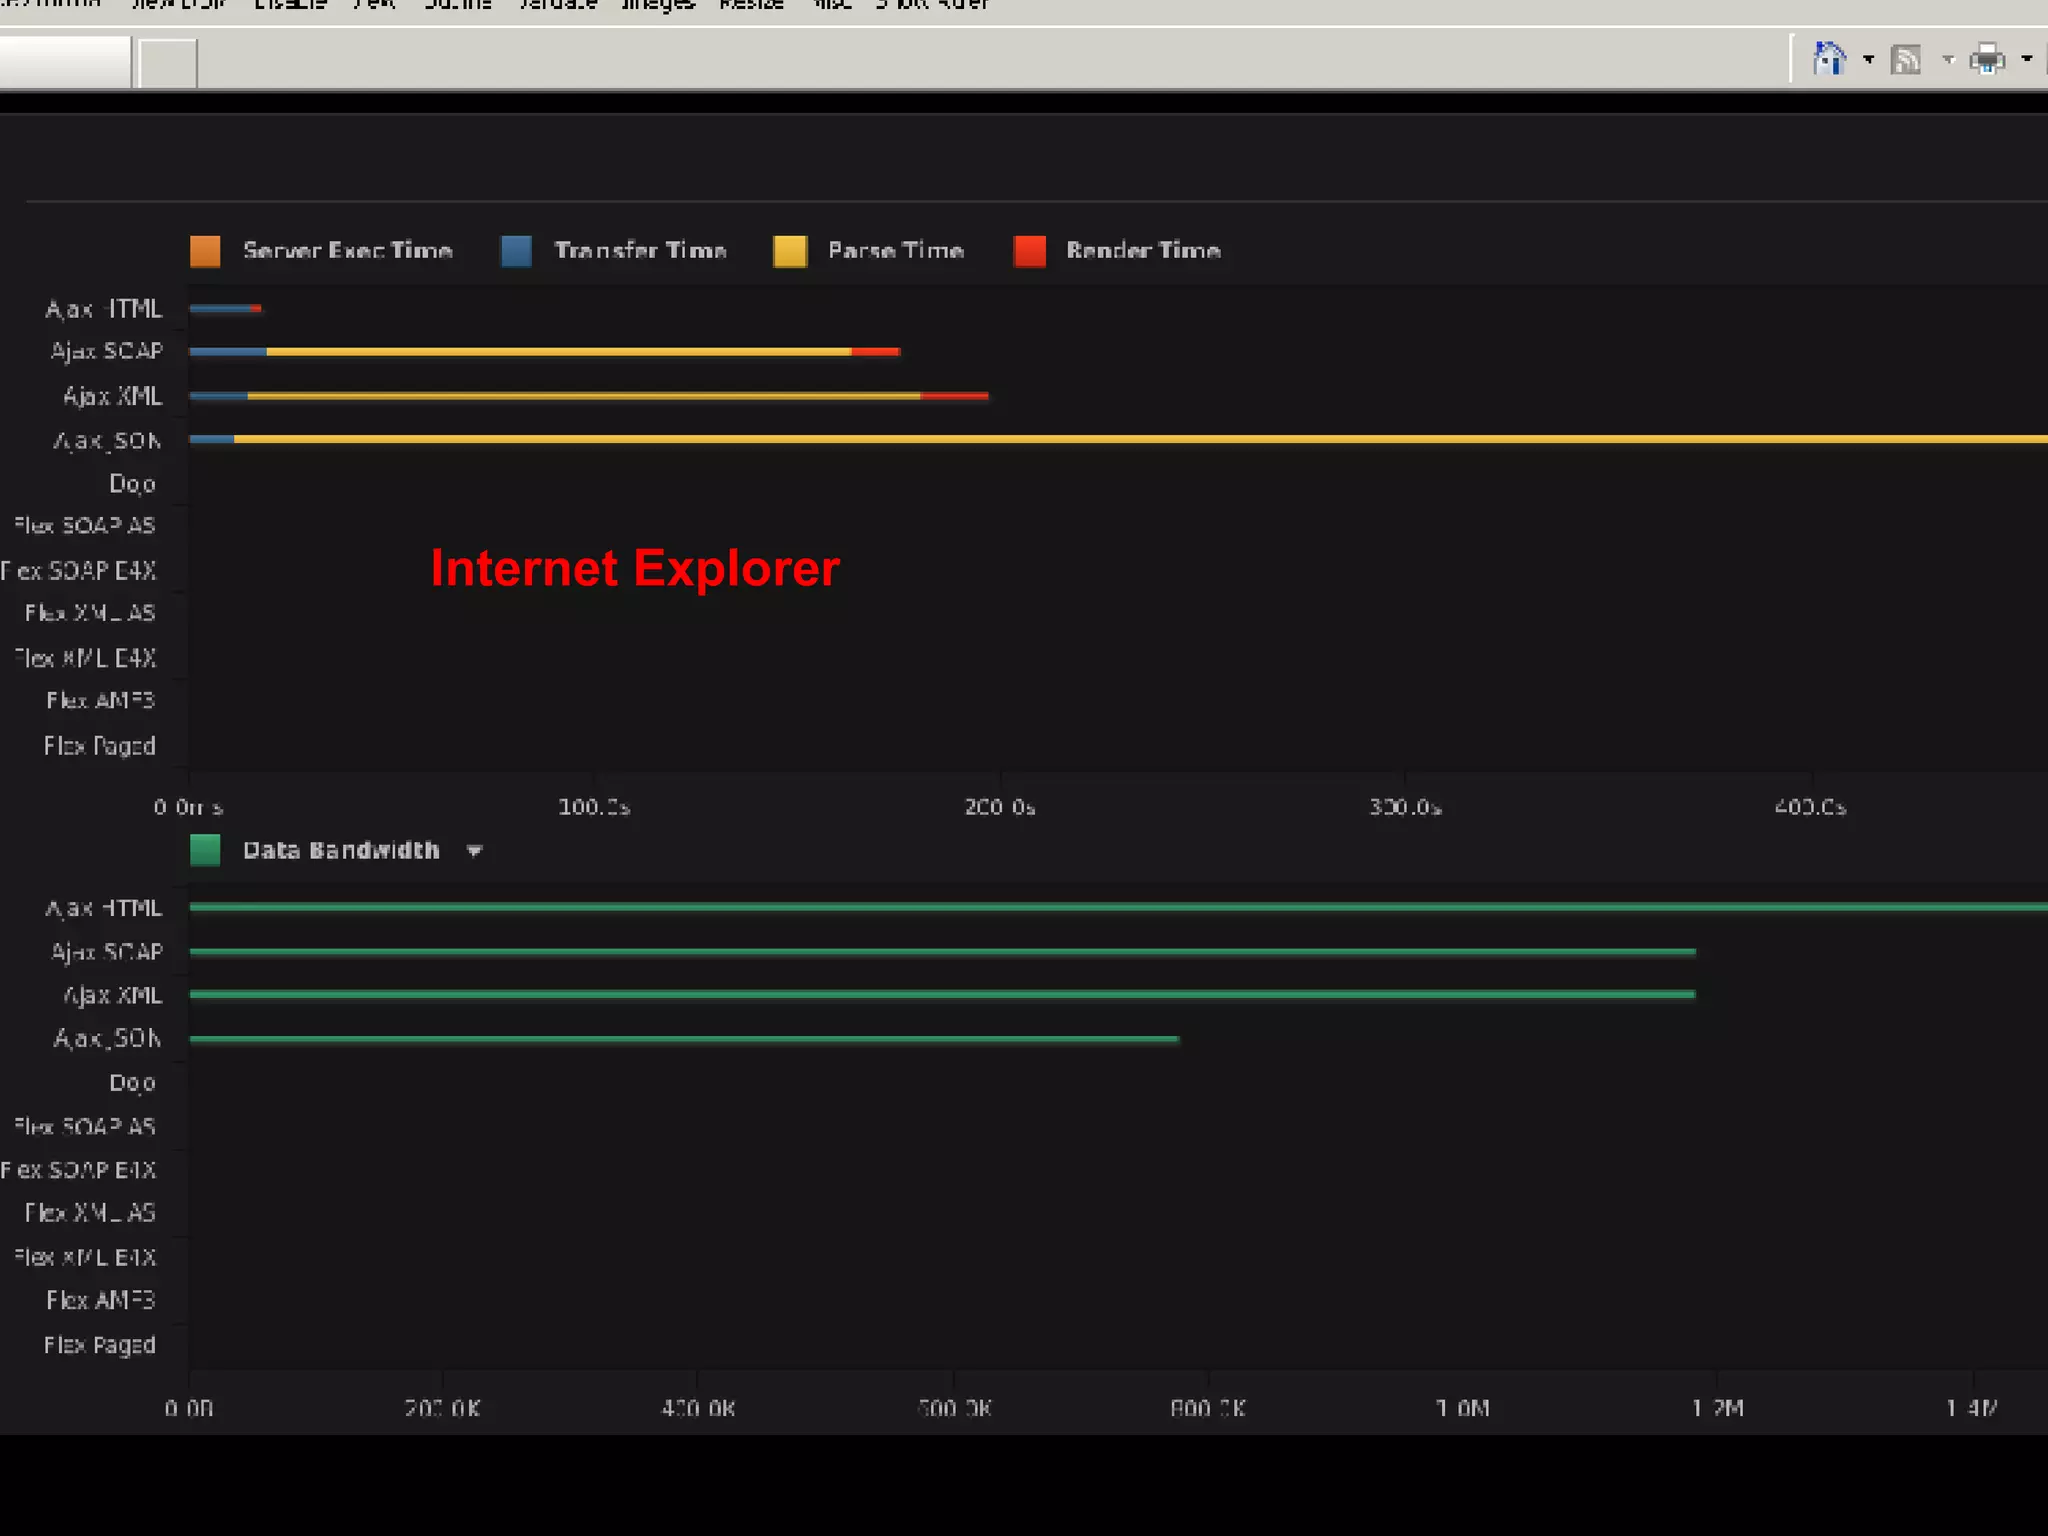Click the red Render Time legend swatch
Screen dimensions: 2048x1536
point(1029,251)
